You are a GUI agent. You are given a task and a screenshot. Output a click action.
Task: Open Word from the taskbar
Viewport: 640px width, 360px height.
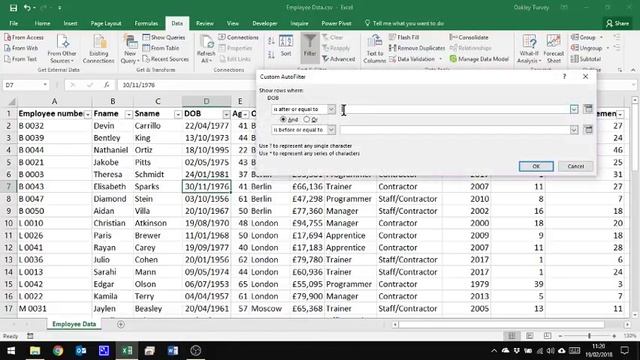[x=173, y=351]
